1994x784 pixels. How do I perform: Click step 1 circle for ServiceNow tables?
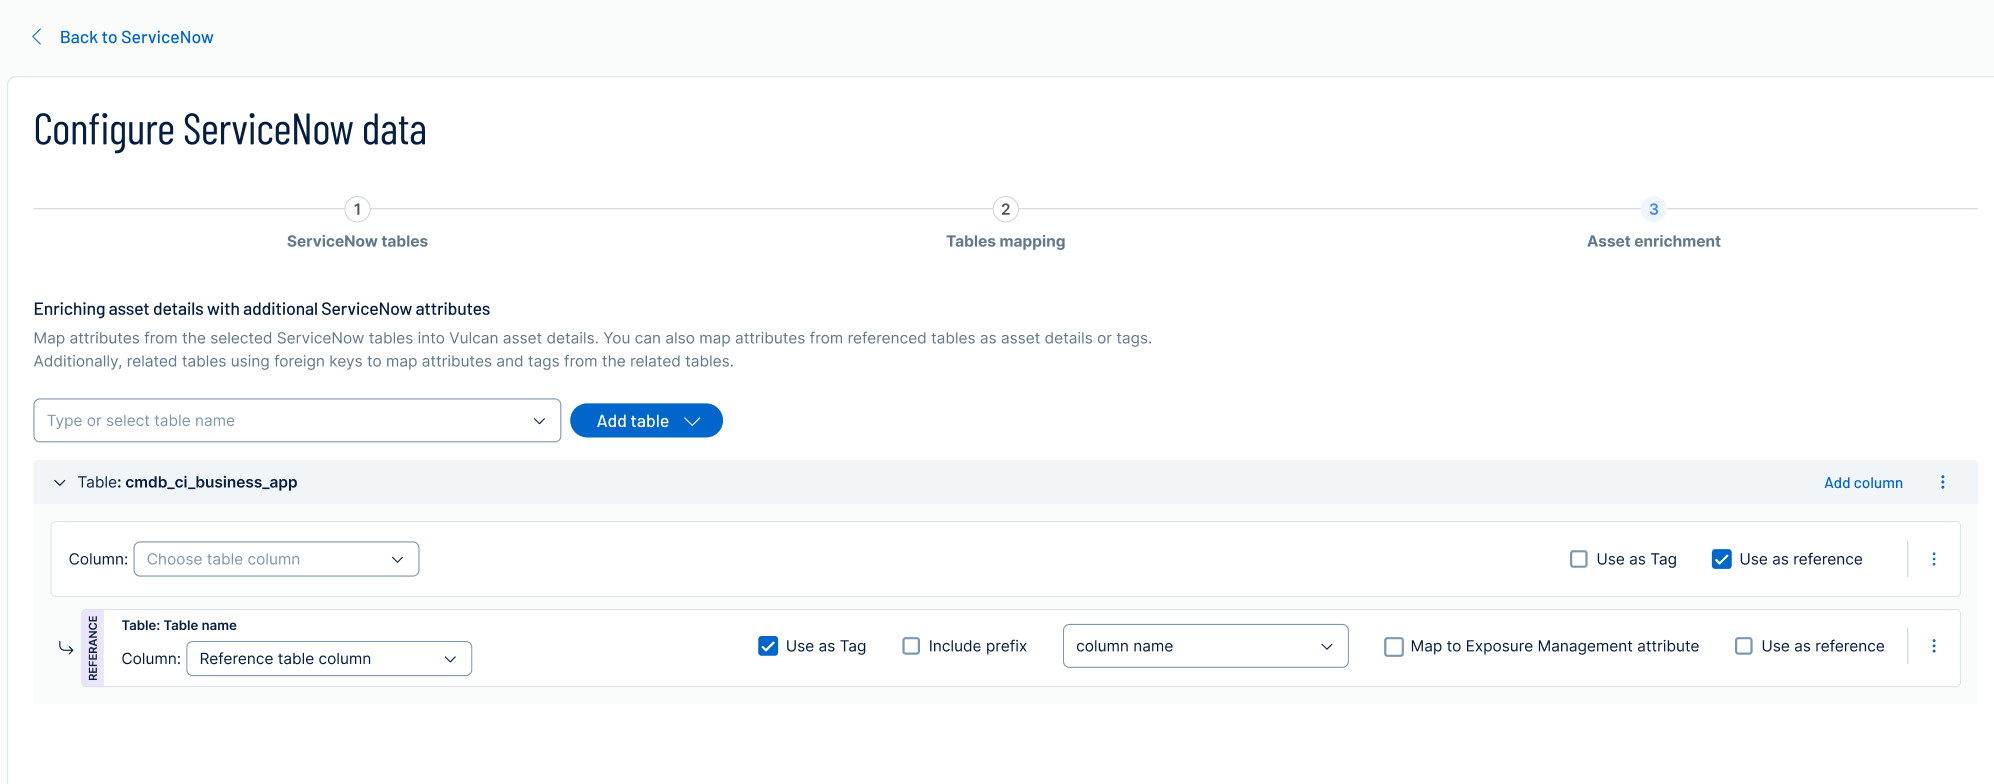(357, 209)
